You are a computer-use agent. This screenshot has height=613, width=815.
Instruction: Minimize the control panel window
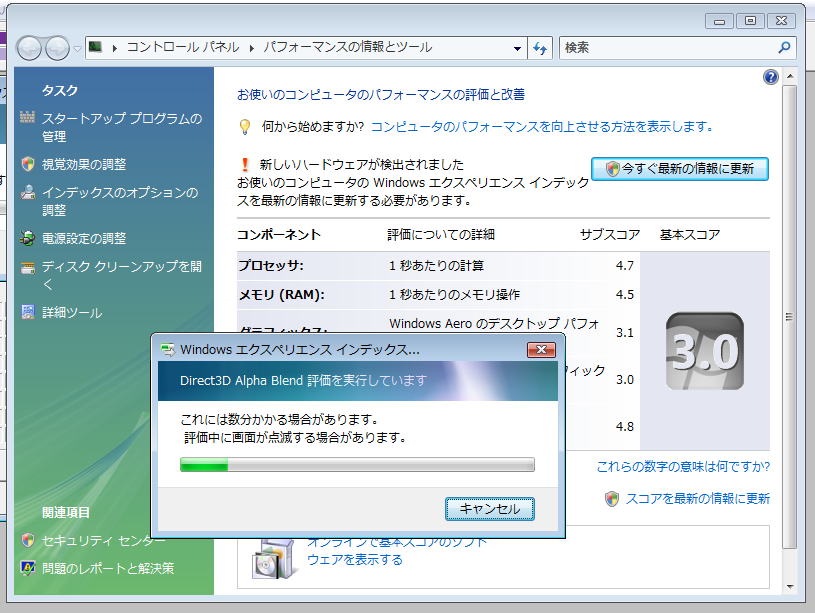click(719, 21)
